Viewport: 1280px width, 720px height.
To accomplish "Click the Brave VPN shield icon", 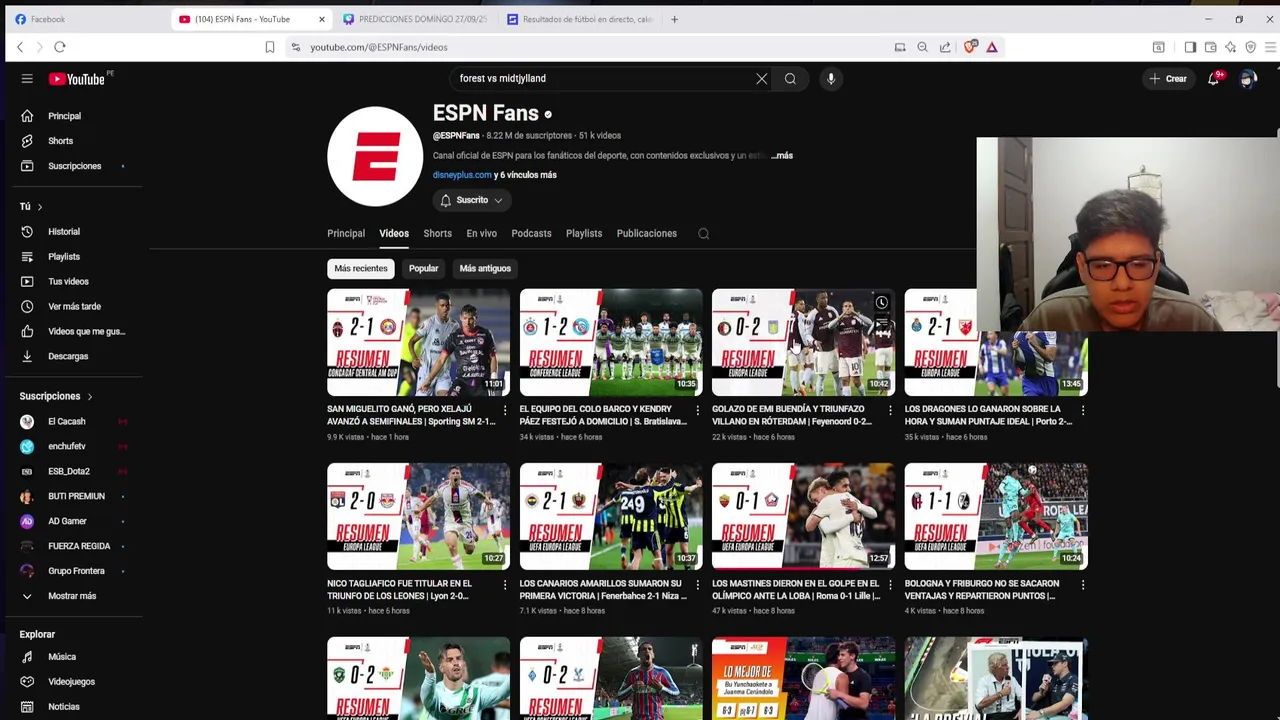I will (x=1250, y=47).
